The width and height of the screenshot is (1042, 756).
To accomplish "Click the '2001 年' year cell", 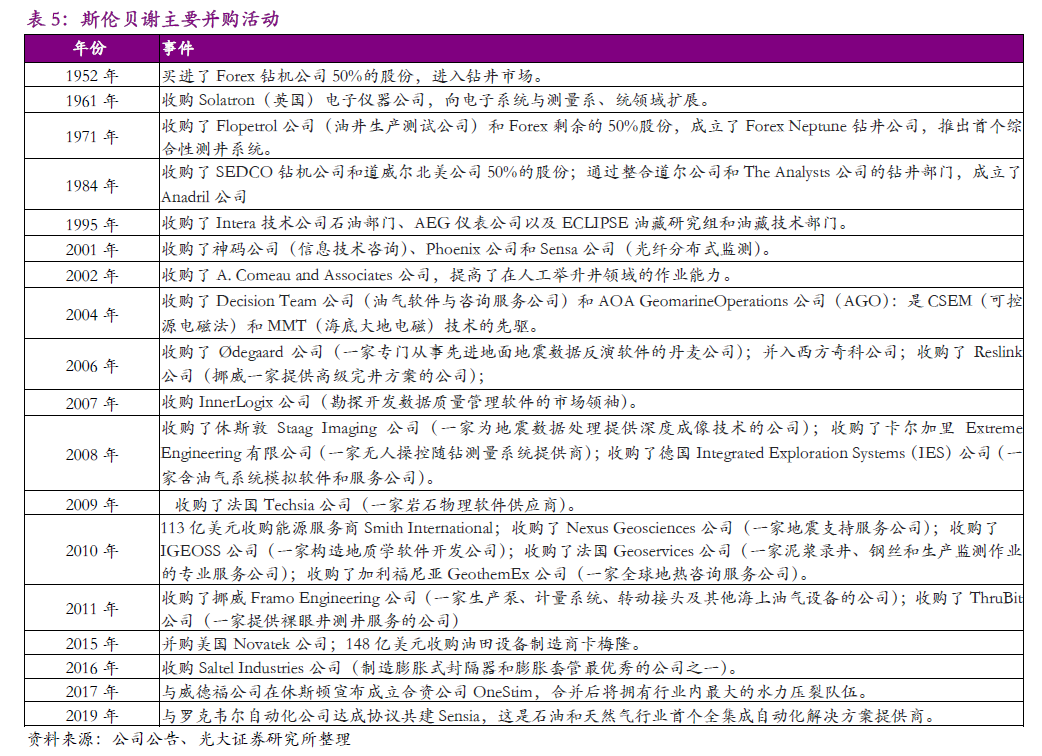I will (x=92, y=250).
